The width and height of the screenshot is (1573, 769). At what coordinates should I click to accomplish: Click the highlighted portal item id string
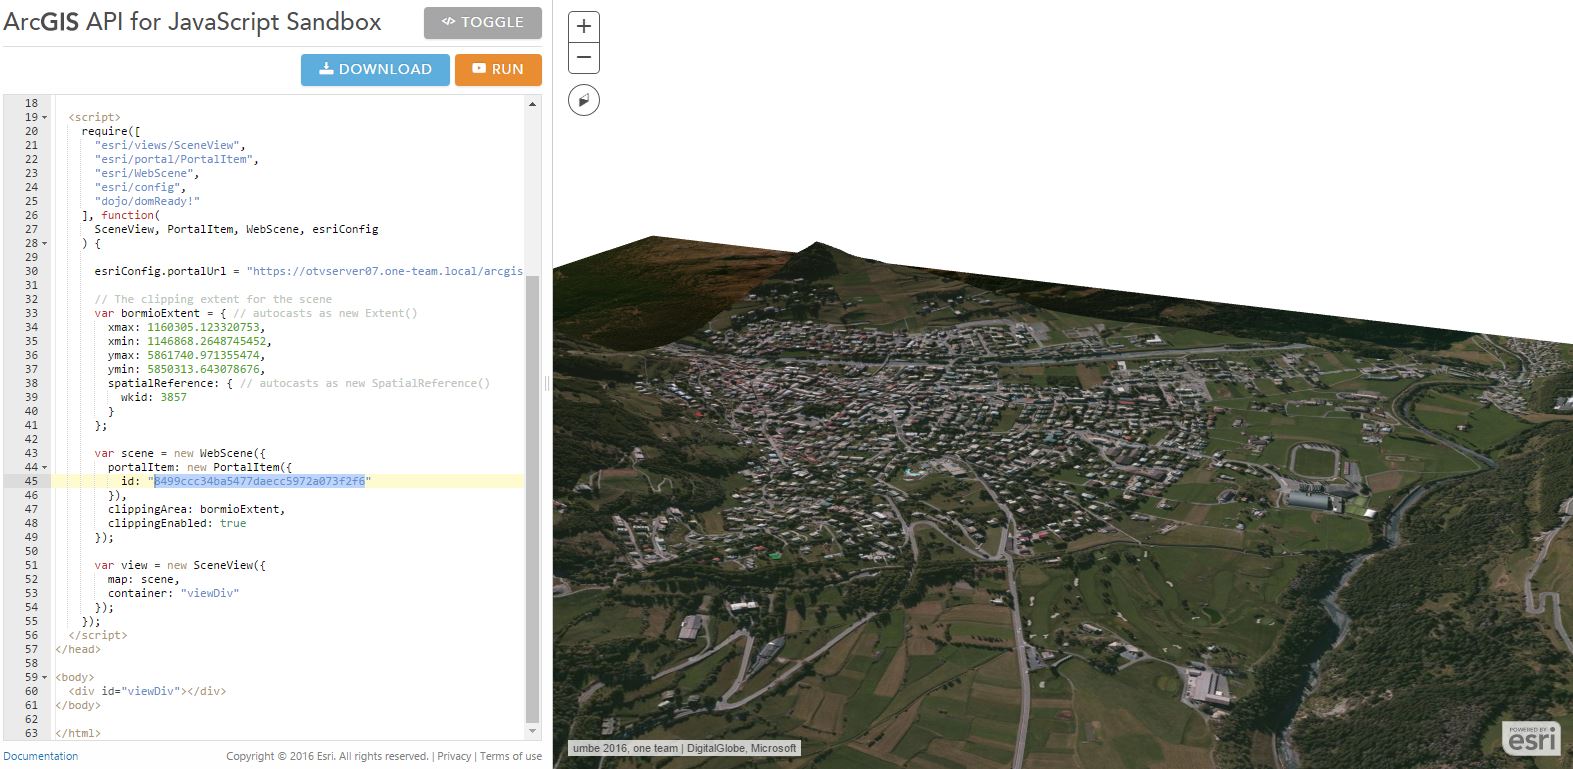click(x=260, y=481)
